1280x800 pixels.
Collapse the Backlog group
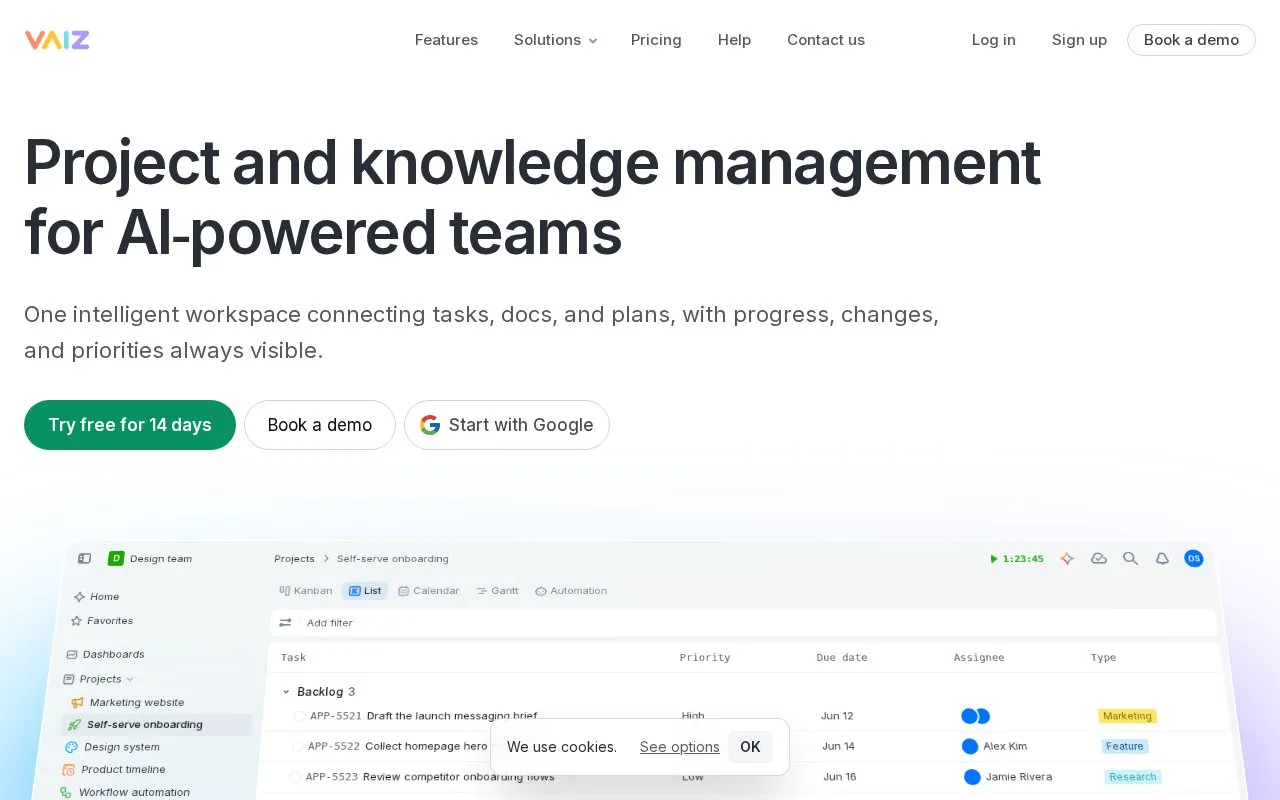point(287,692)
